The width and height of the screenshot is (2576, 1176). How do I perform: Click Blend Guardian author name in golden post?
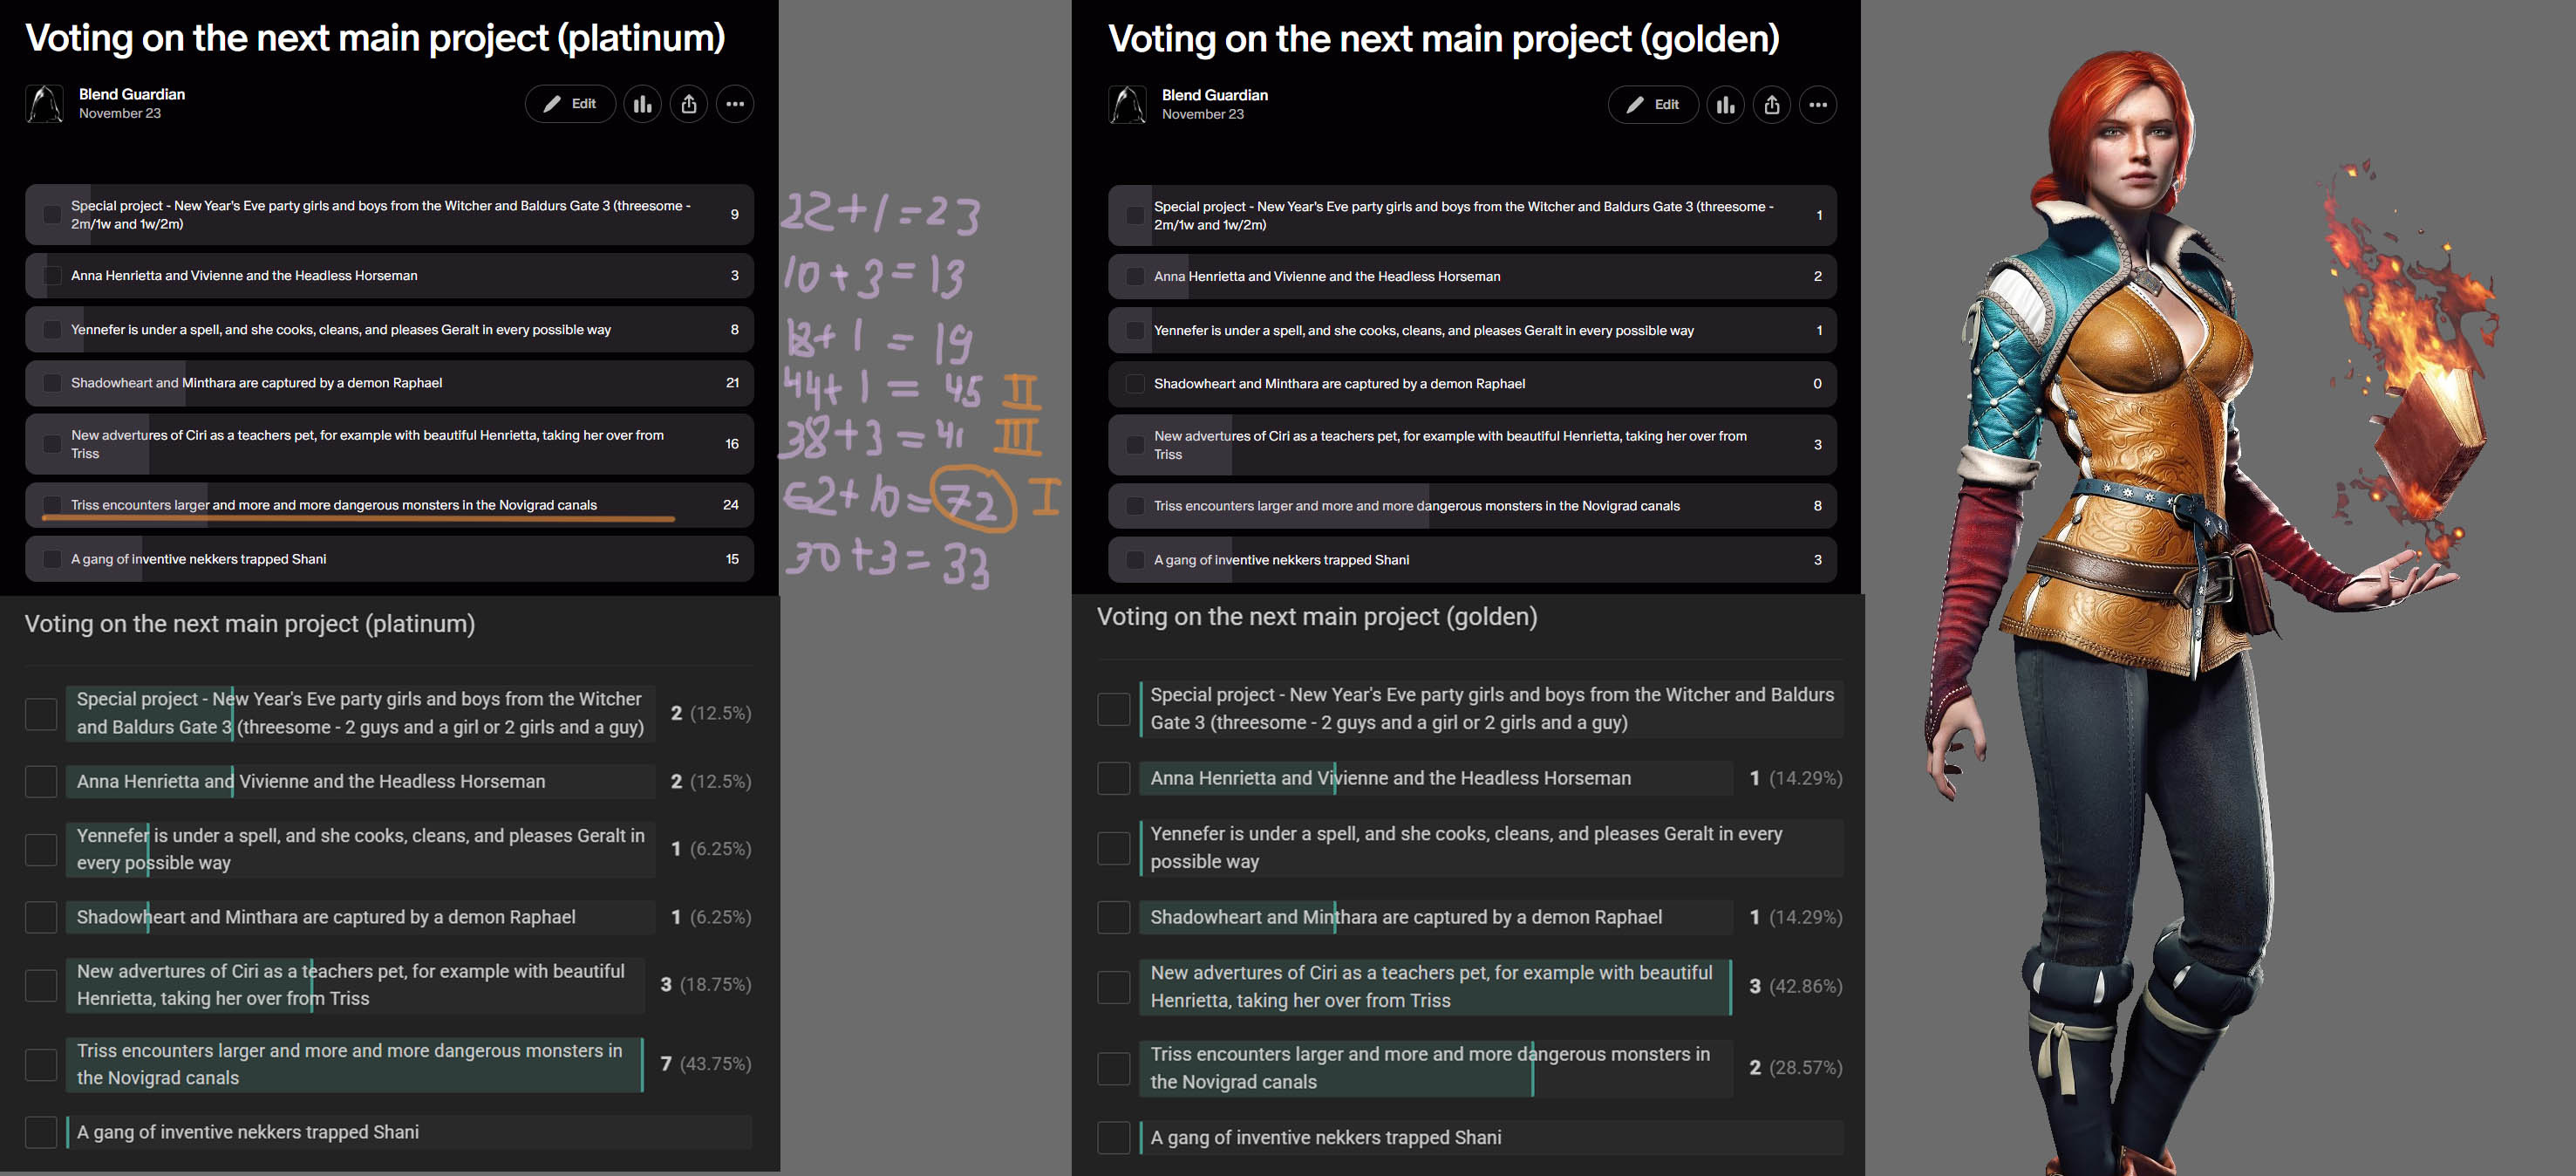pyautogui.click(x=1214, y=95)
